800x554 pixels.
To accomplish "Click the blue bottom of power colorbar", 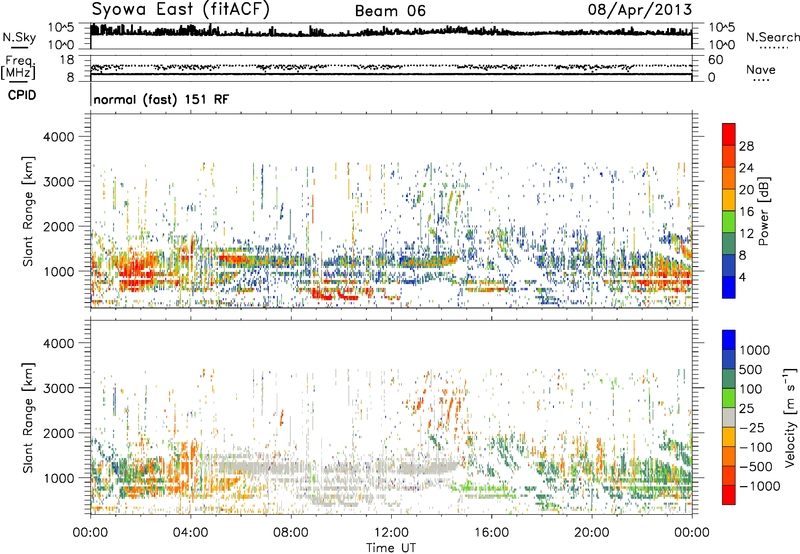I will pyautogui.click(x=729, y=287).
